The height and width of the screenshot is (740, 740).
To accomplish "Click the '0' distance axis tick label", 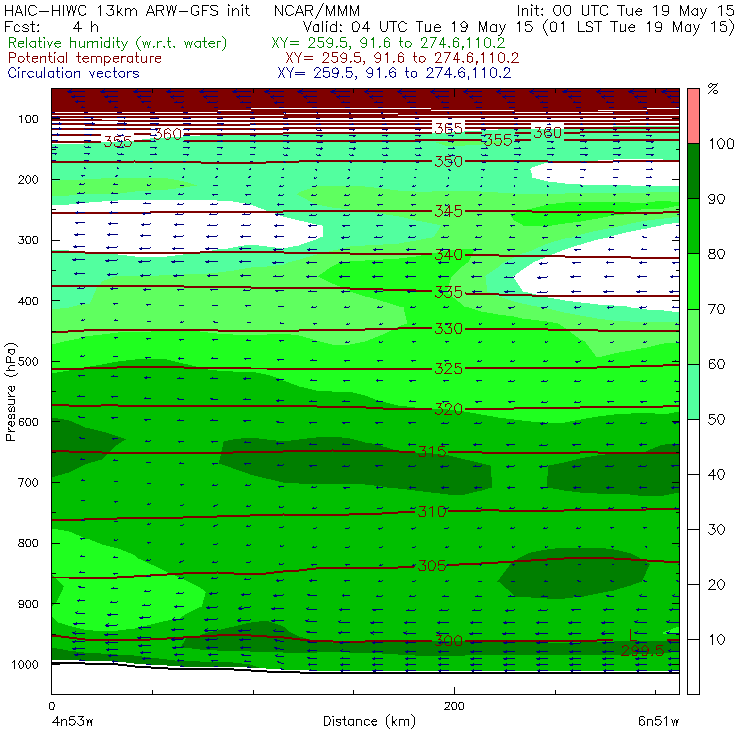I will (x=51, y=706).
